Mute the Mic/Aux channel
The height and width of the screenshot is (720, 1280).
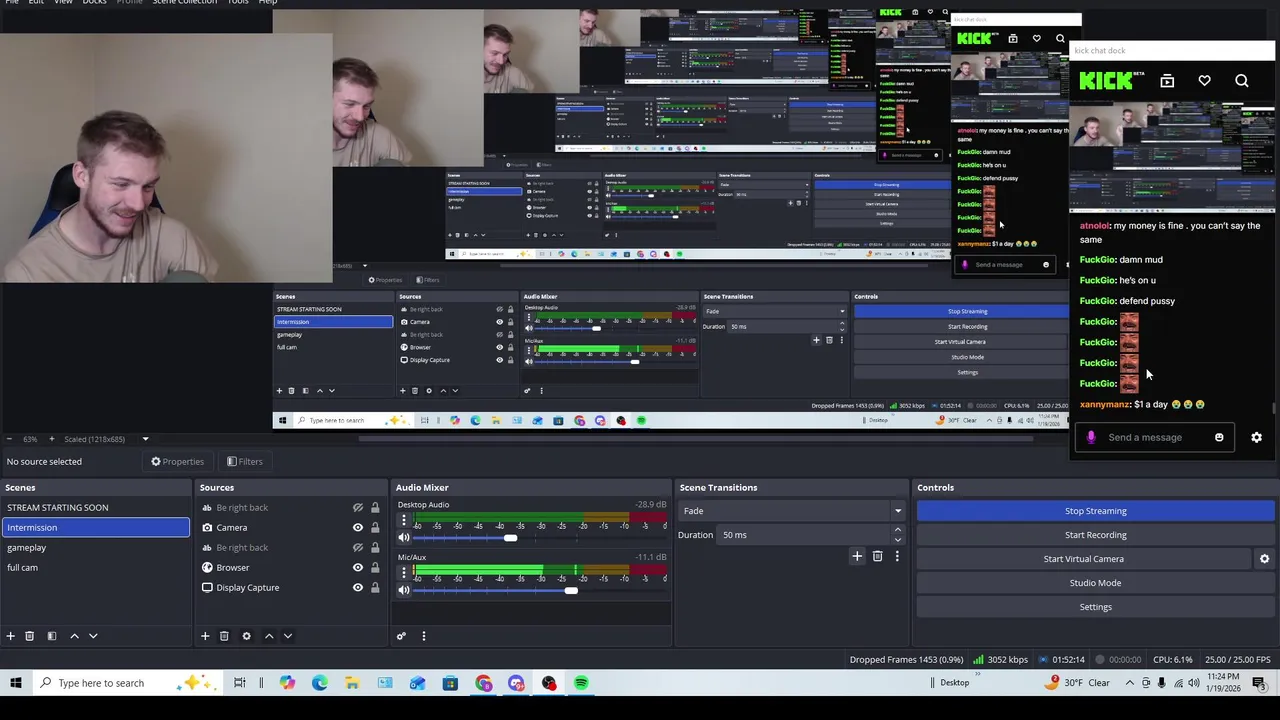tap(404, 590)
